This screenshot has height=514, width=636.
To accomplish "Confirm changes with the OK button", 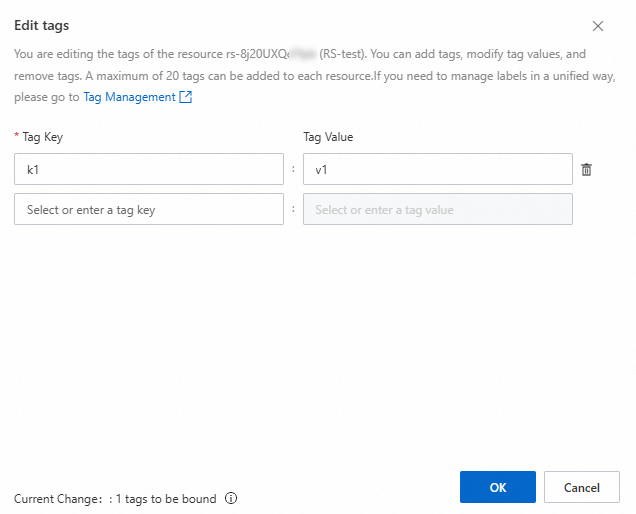I will 497,487.
